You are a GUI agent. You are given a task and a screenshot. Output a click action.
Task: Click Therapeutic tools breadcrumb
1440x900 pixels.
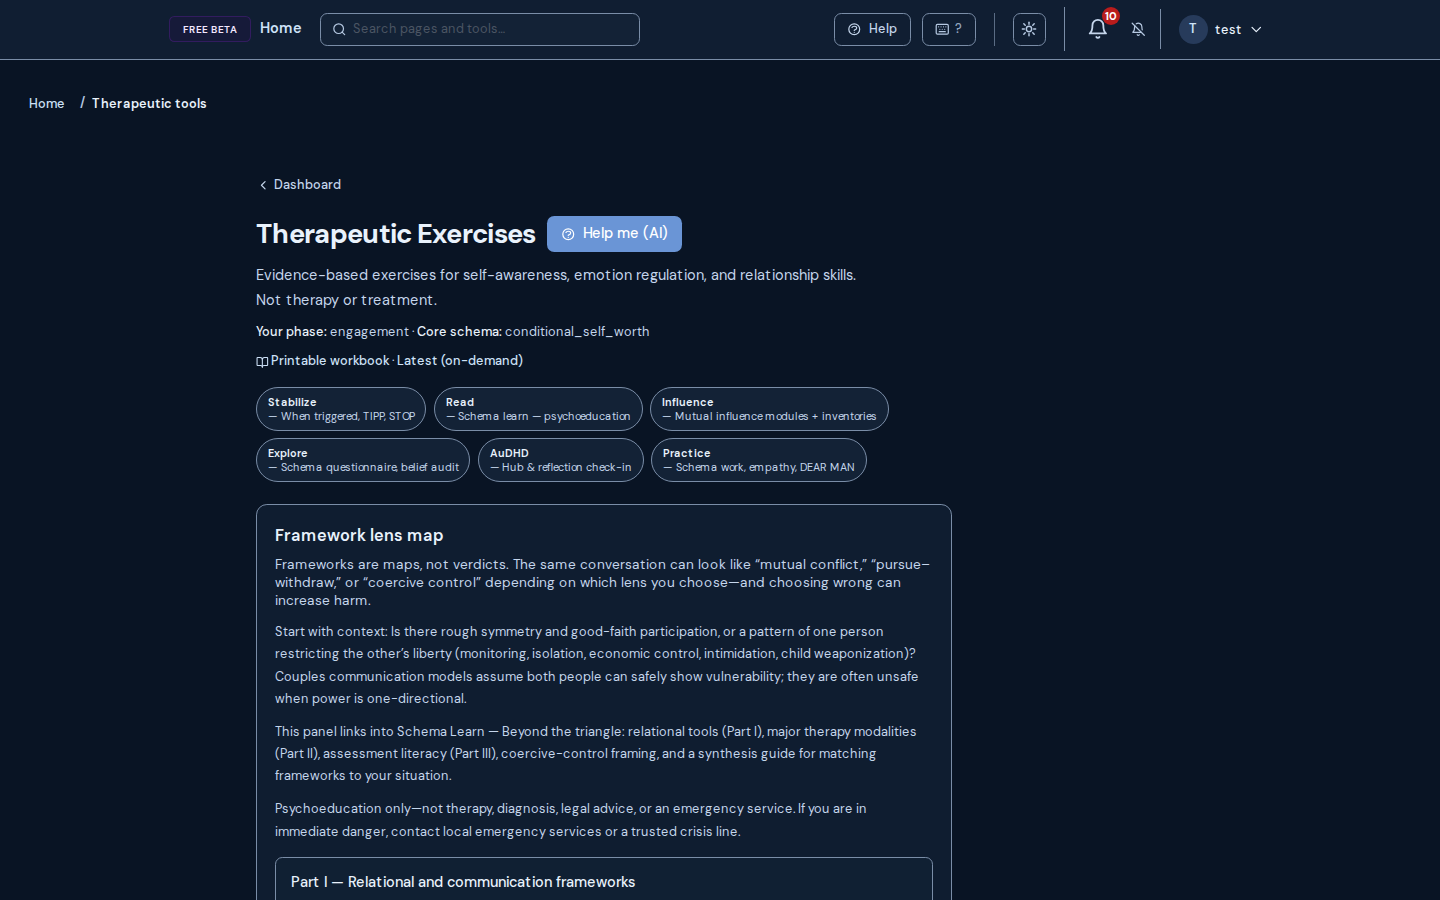(x=149, y=103)
